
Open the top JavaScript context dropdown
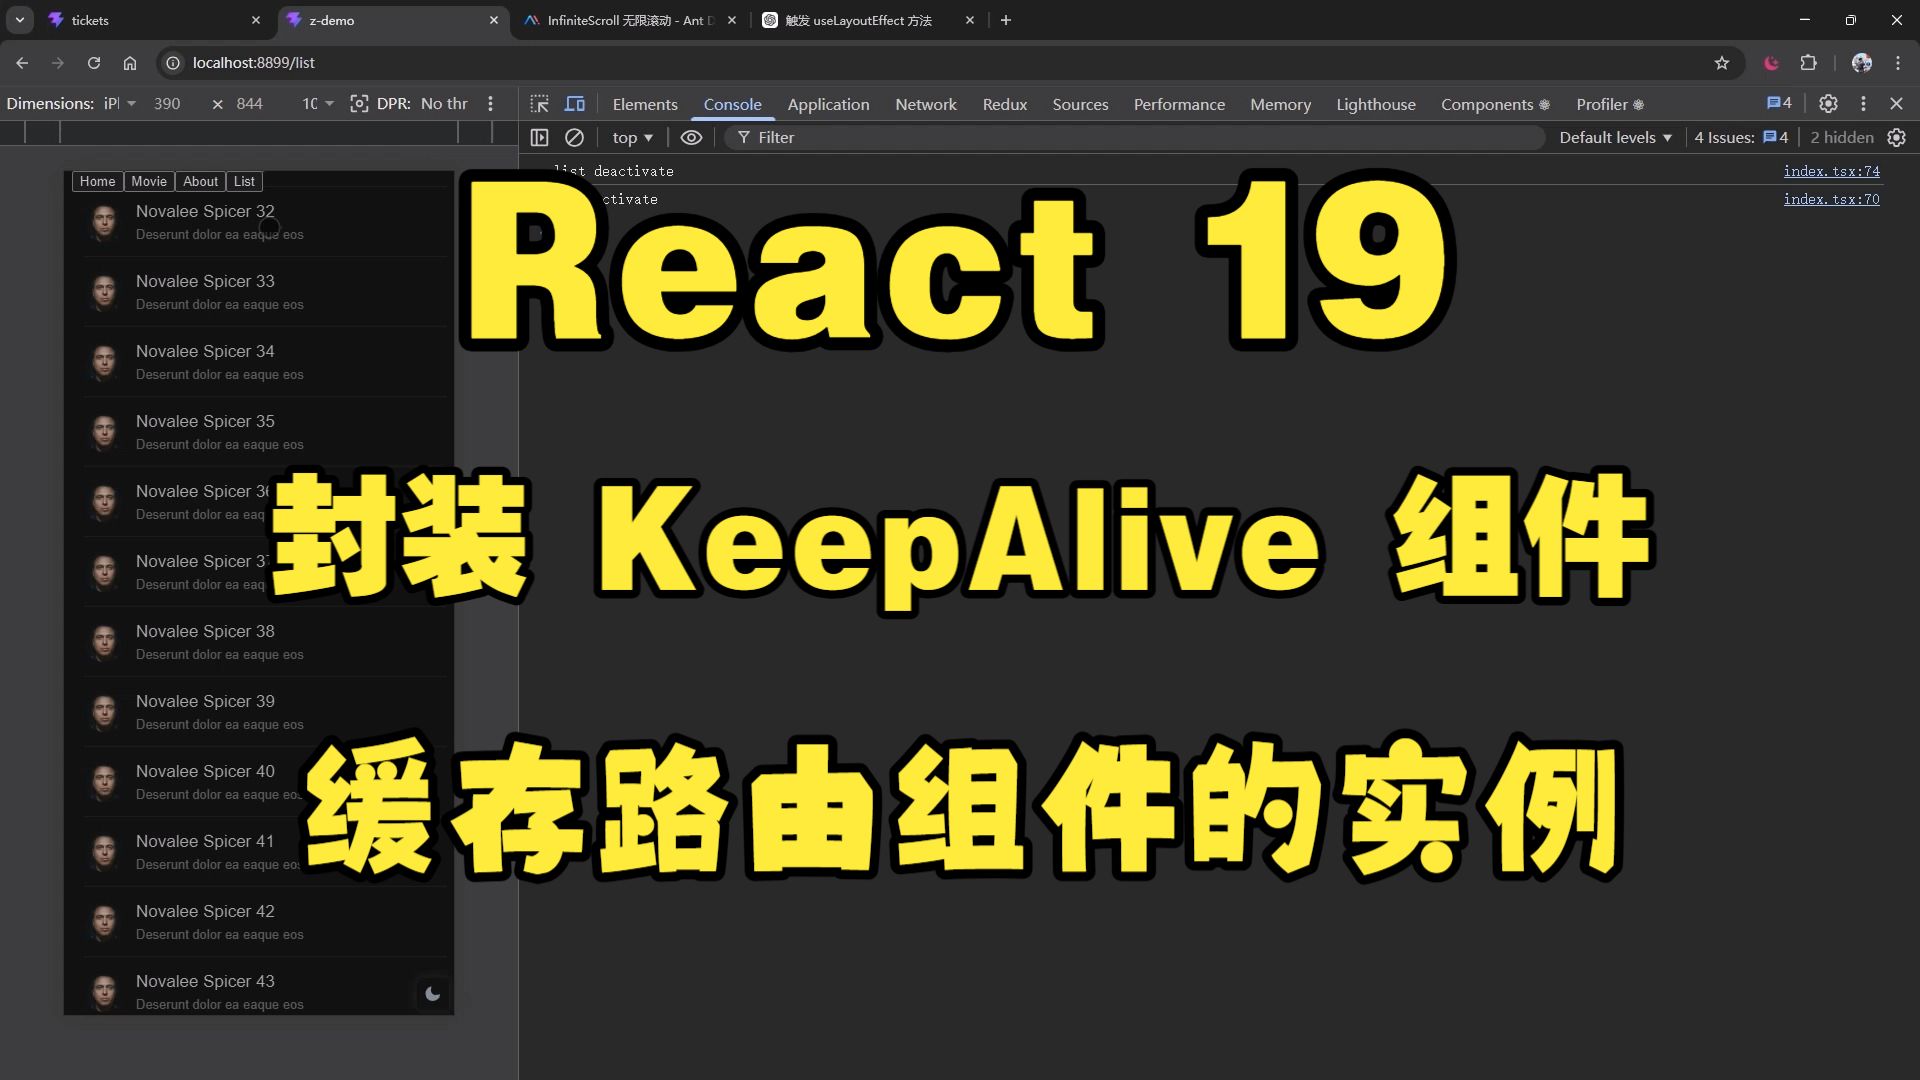tap(632, 137)
